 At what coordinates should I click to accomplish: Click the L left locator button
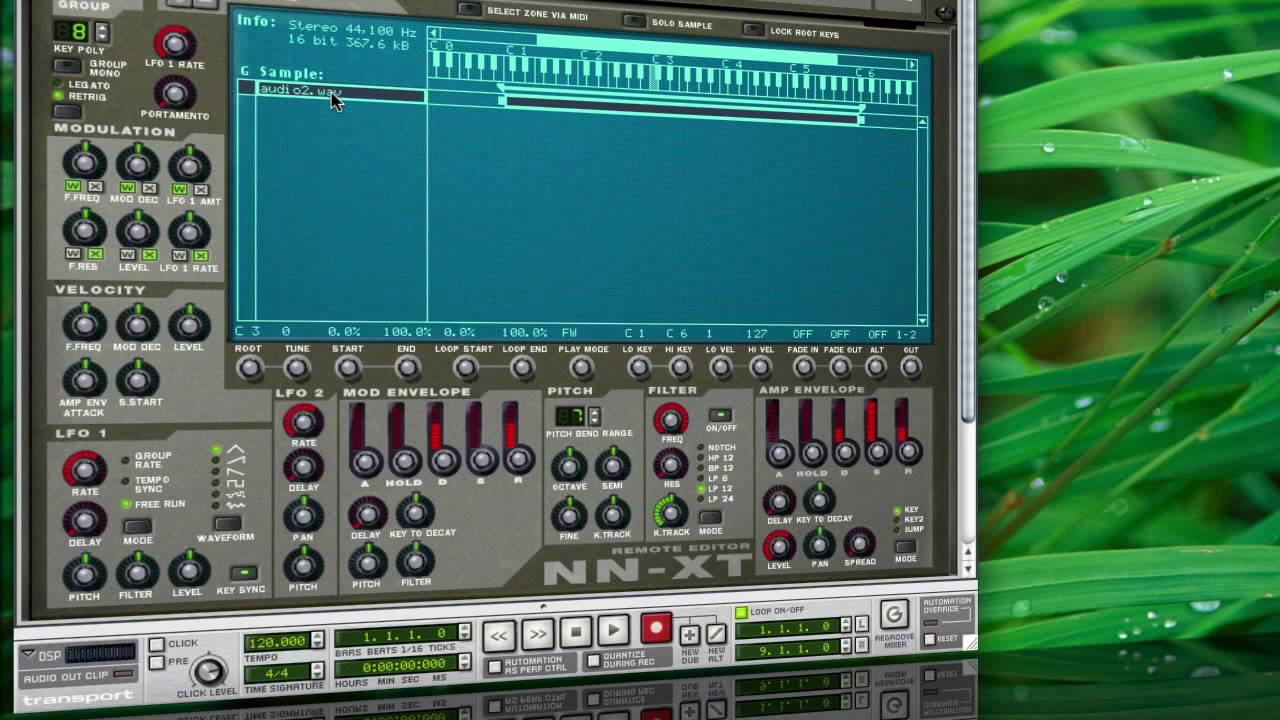pos(861,624)
